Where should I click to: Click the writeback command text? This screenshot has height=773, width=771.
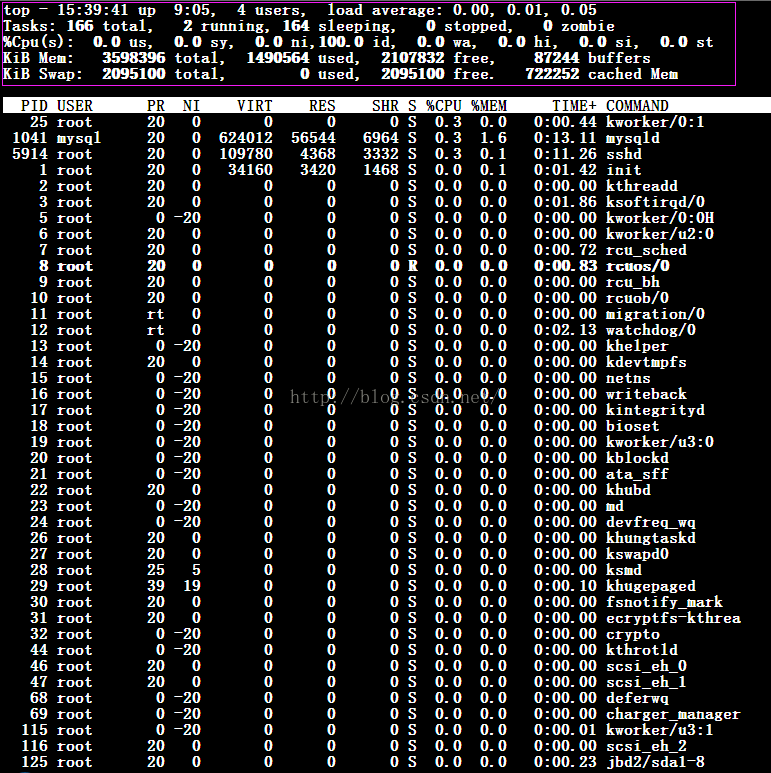(646, 394)
